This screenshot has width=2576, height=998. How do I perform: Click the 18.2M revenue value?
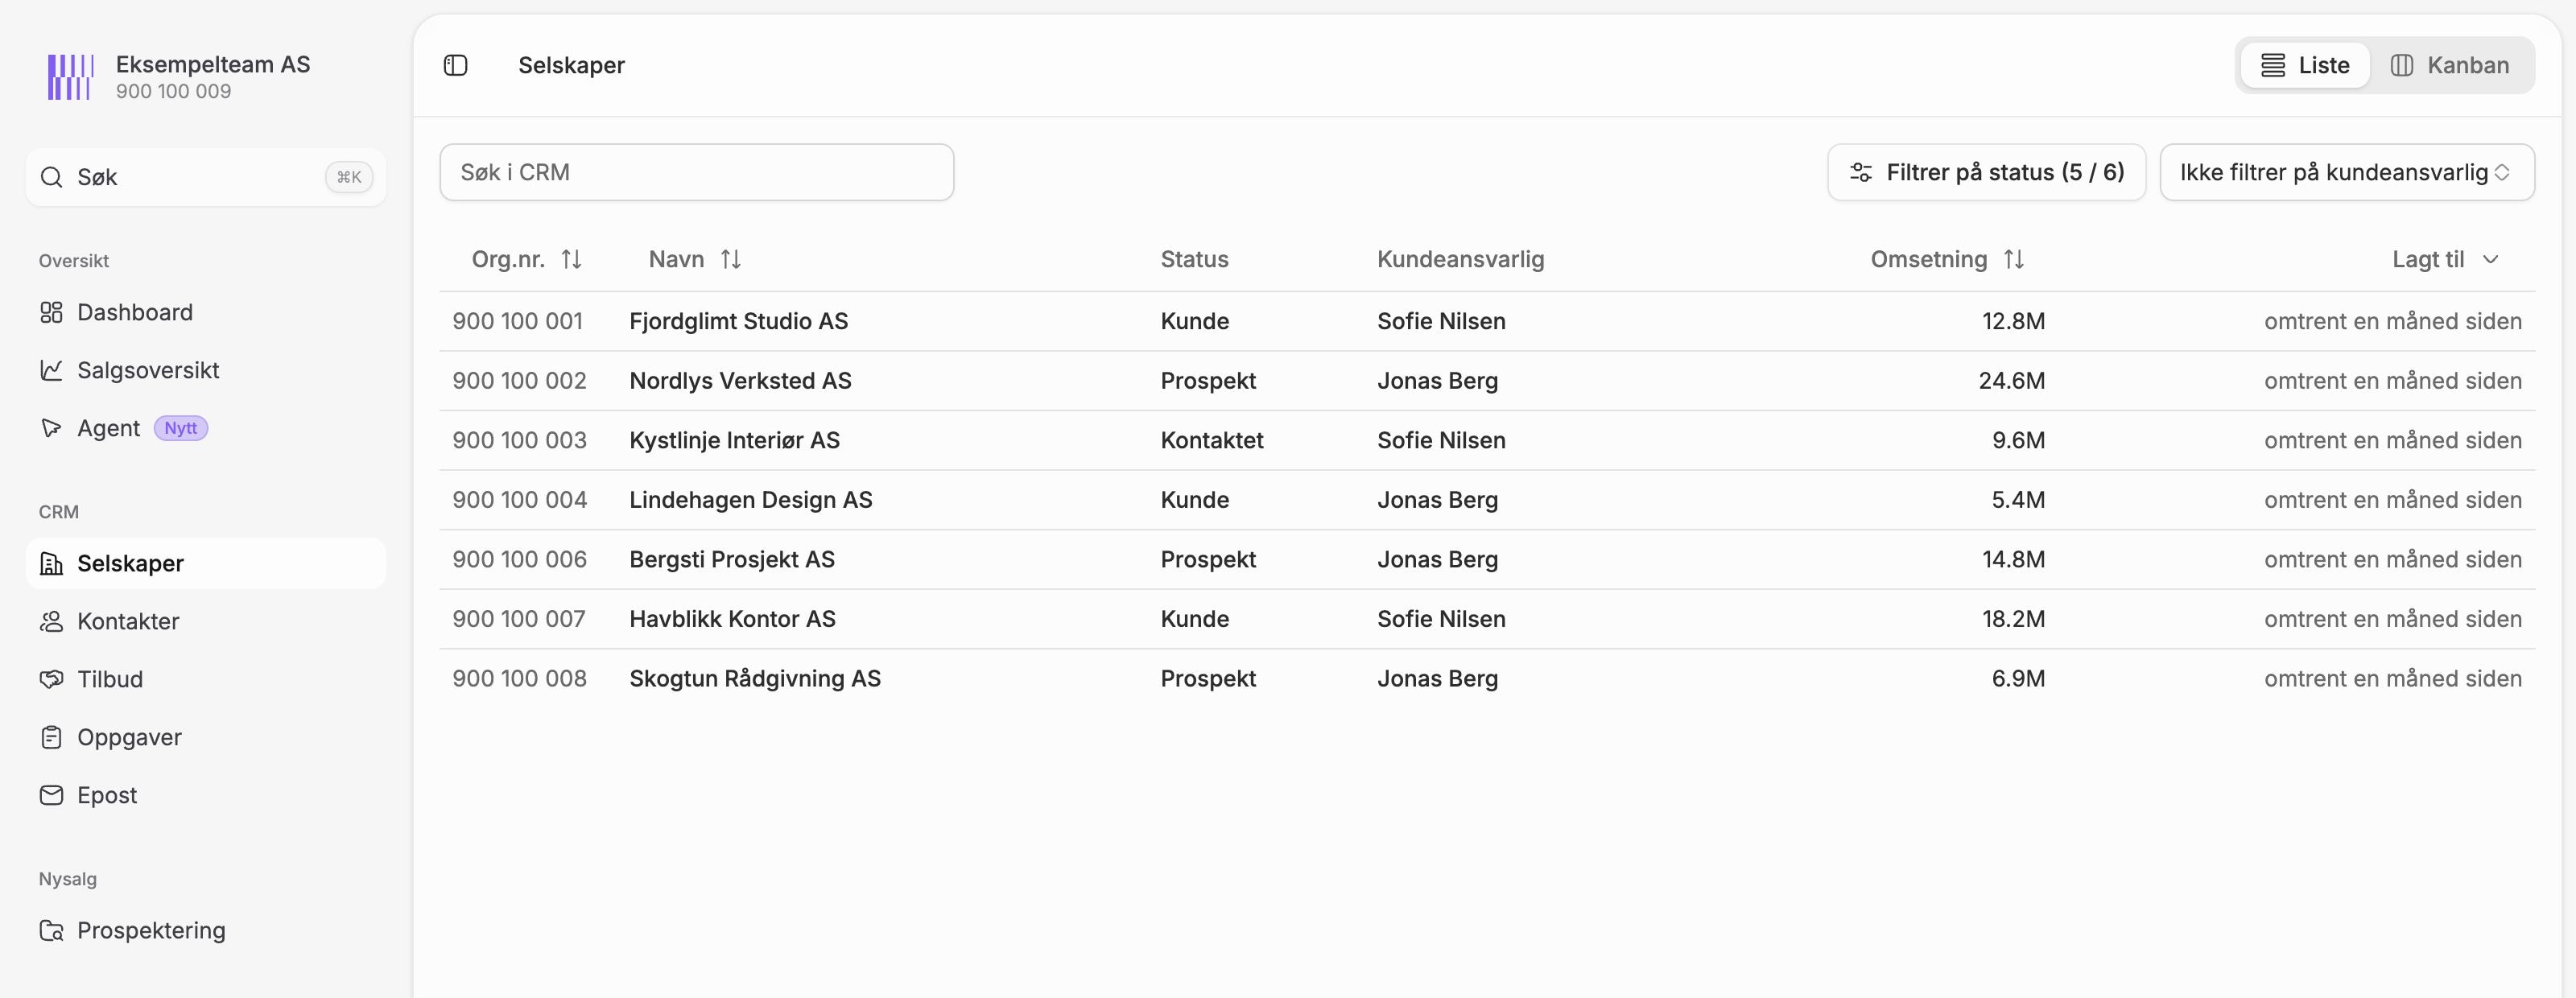[2013, 619]
